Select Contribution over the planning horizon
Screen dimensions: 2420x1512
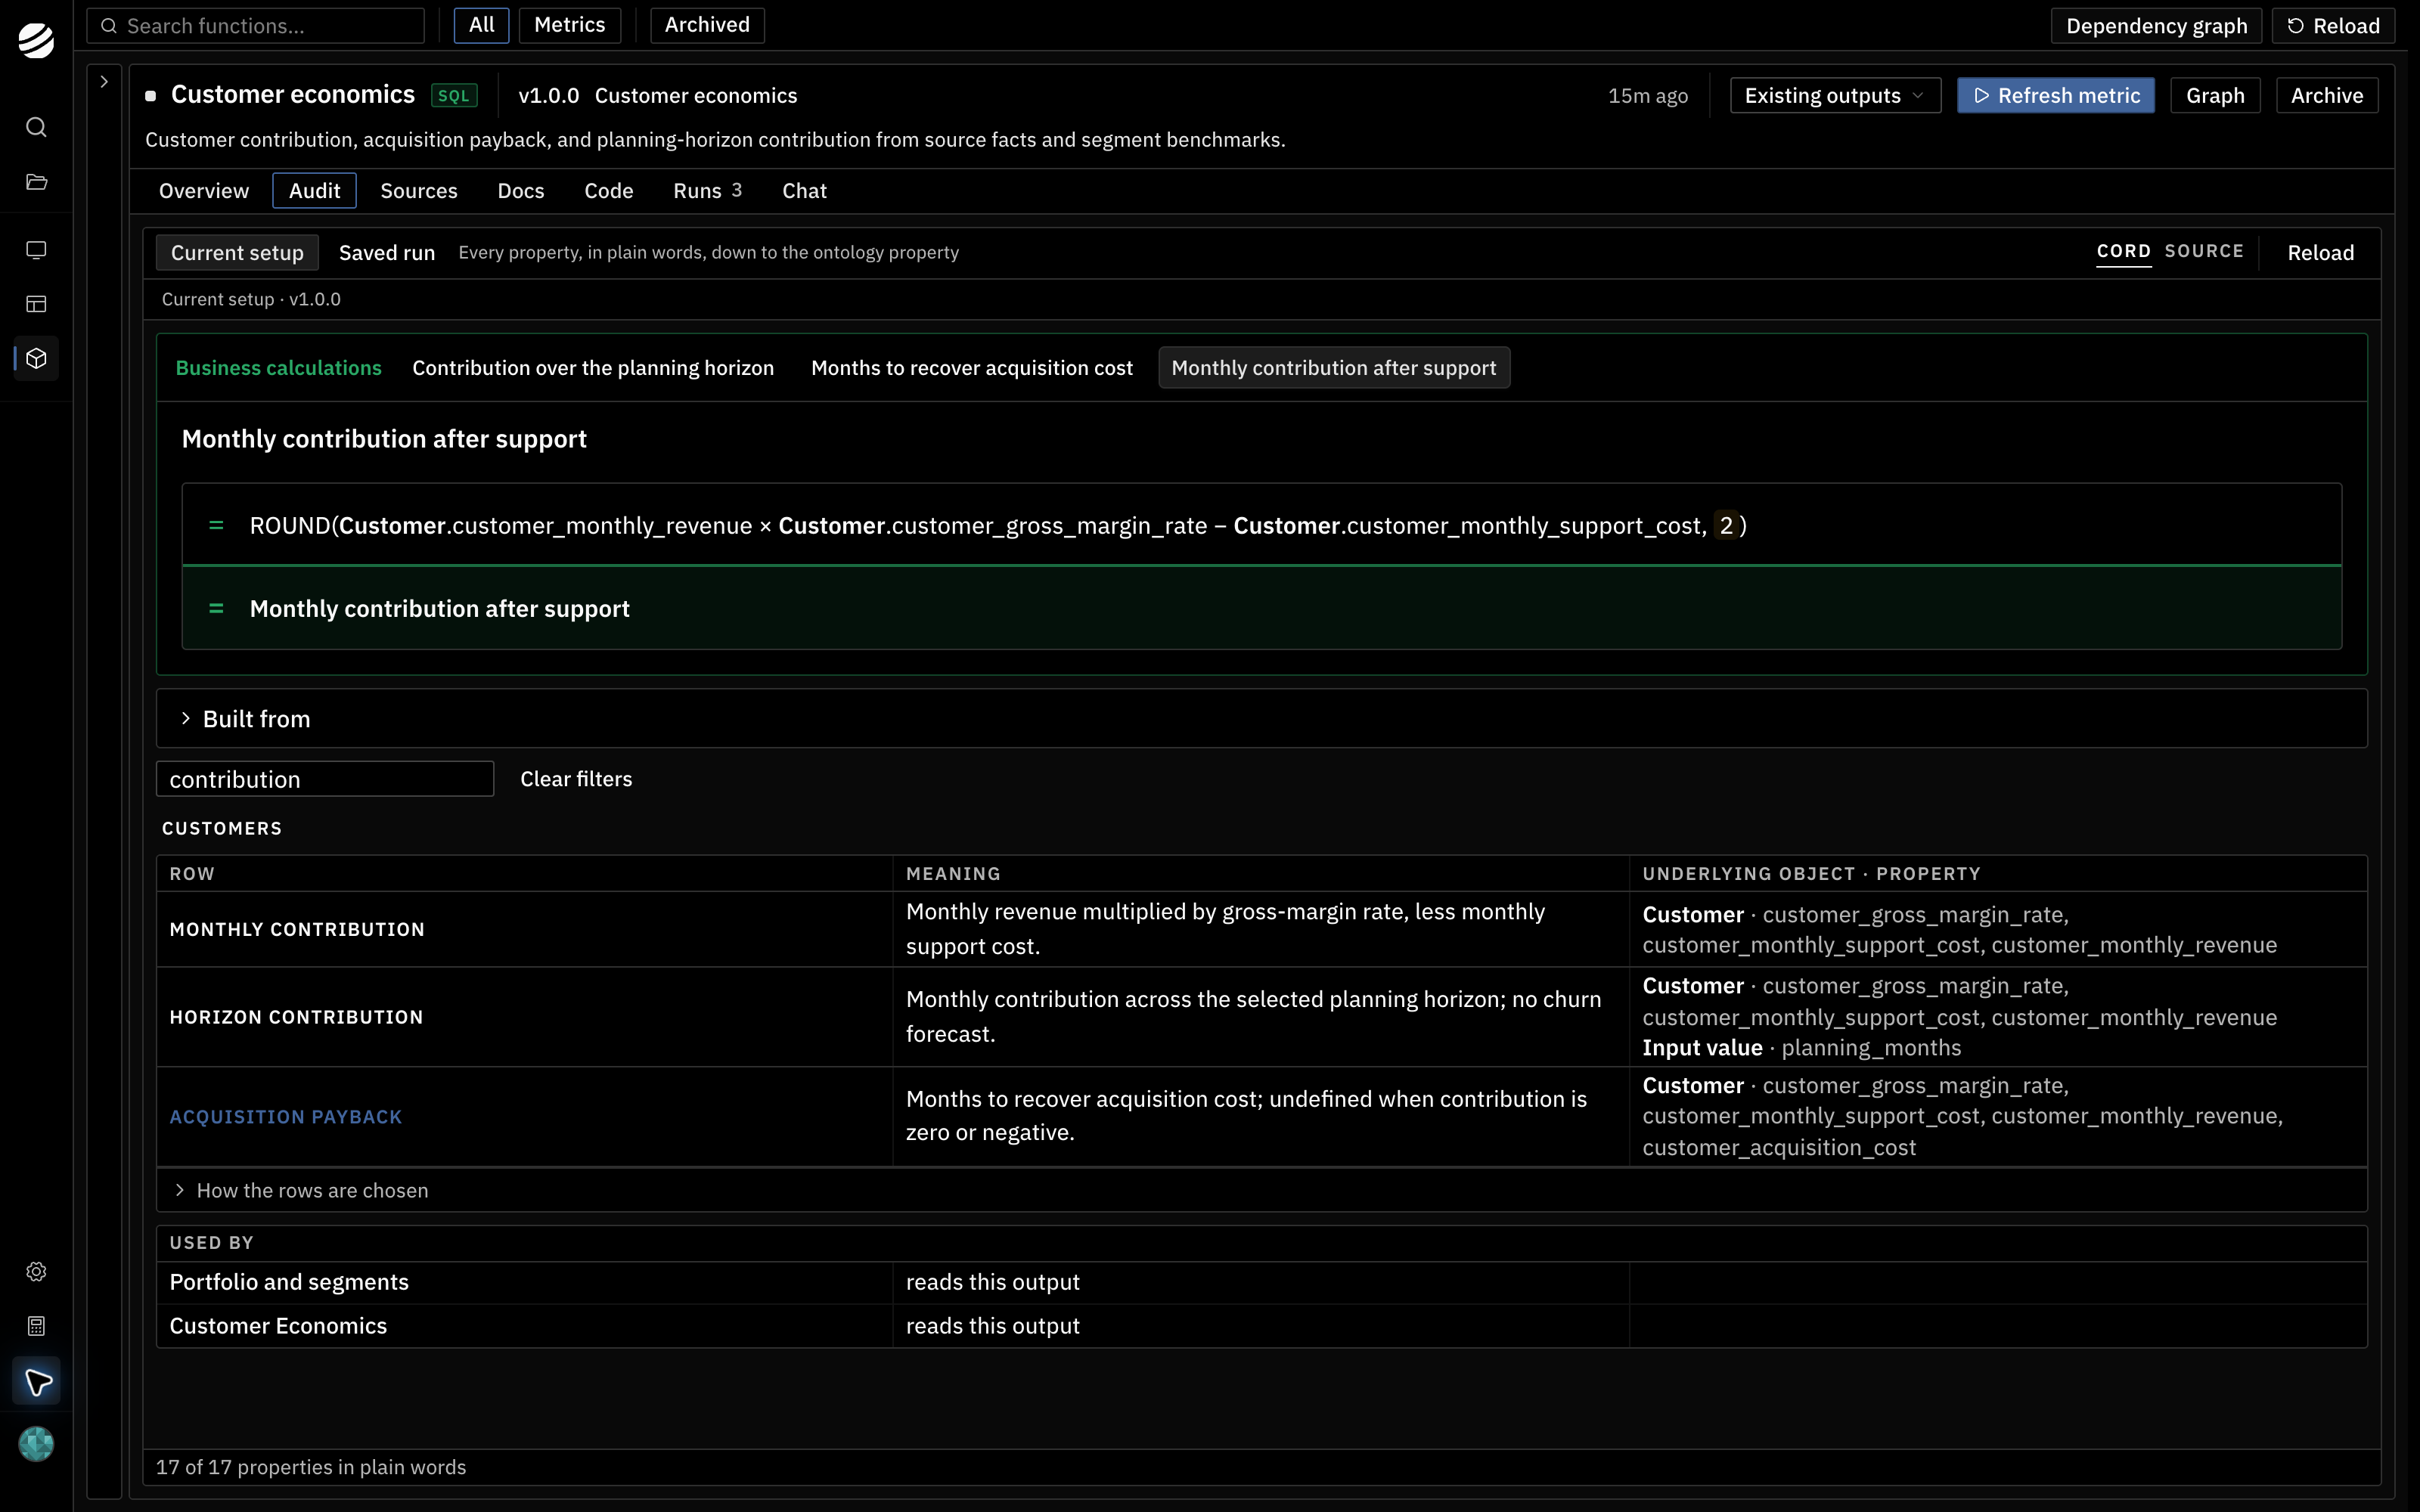(x=593, y=368)
